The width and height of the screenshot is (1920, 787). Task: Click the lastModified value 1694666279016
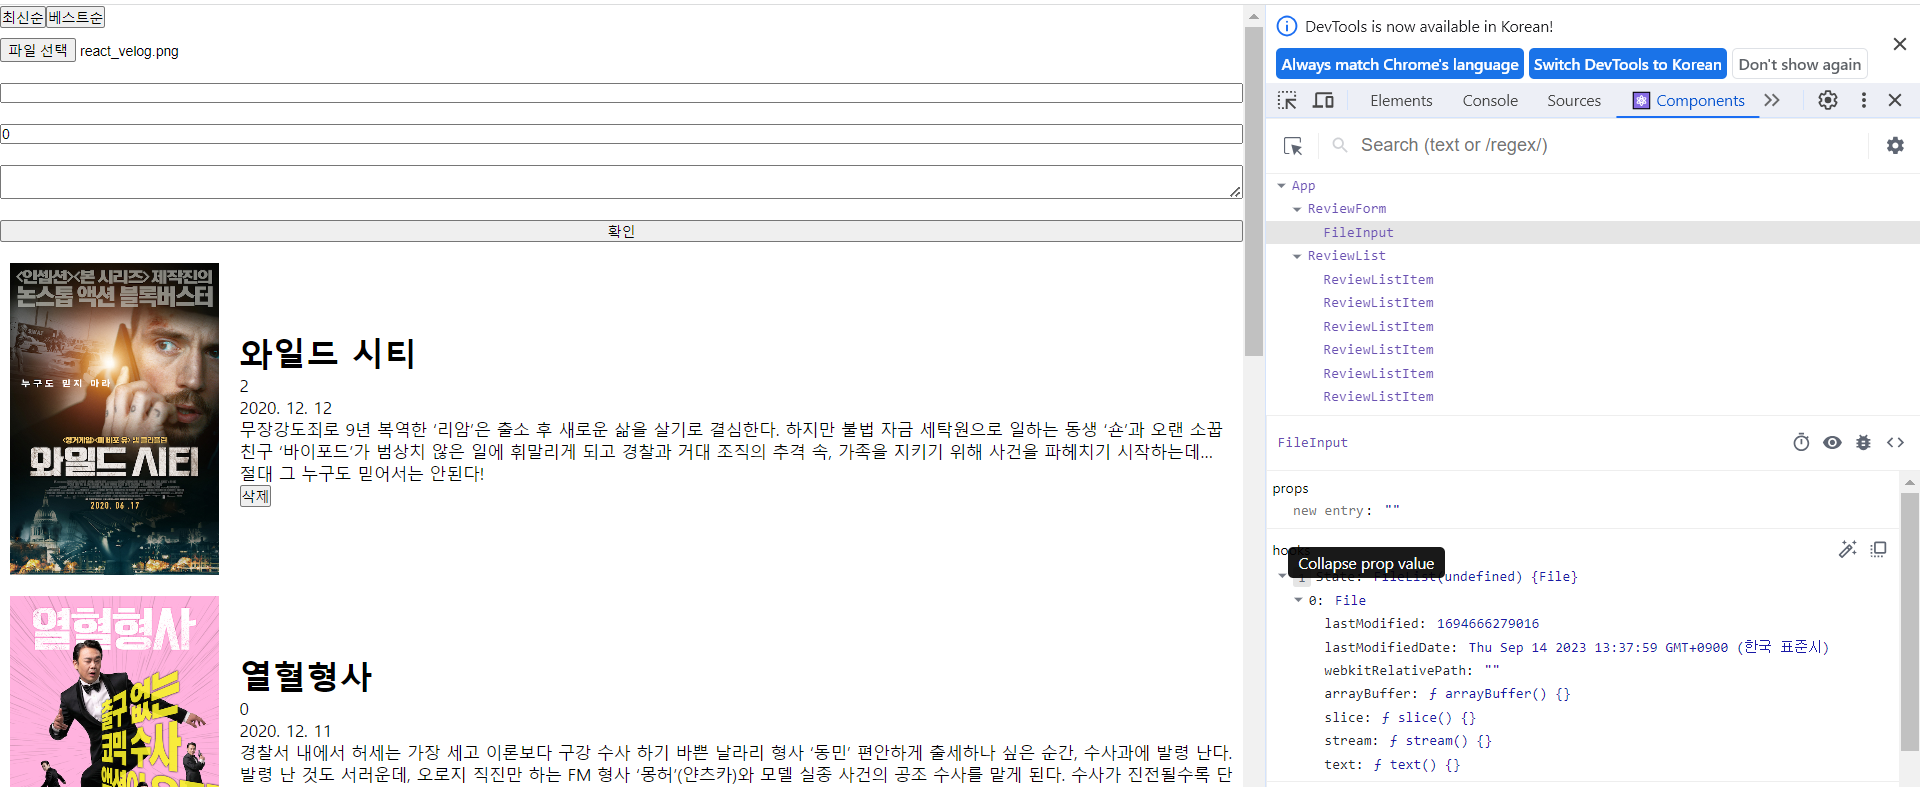click(1488, 624)
